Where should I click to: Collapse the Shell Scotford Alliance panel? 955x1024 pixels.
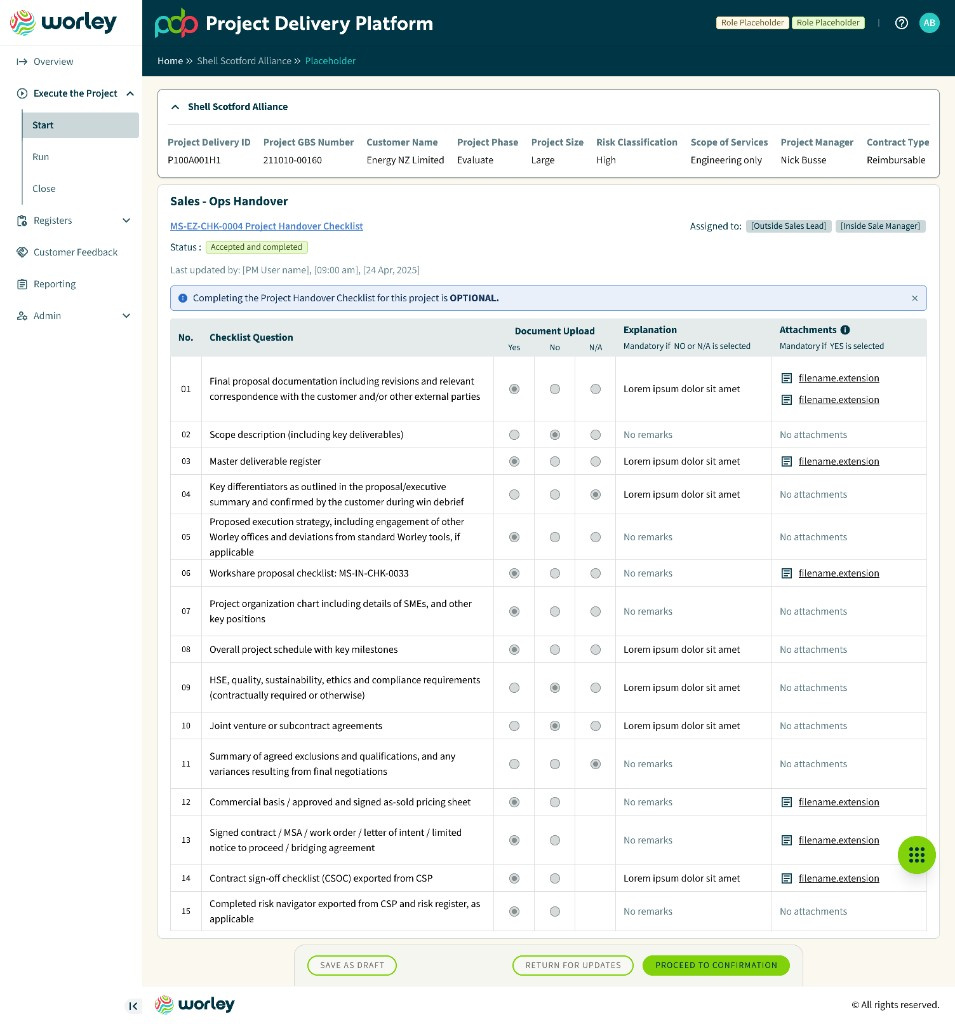tap(175, 107)
